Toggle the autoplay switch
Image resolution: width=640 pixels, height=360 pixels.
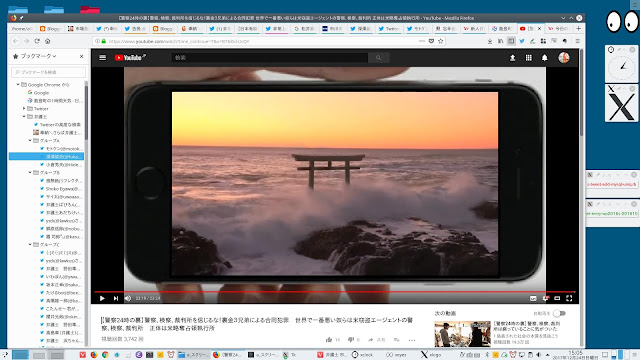(560, 313)
